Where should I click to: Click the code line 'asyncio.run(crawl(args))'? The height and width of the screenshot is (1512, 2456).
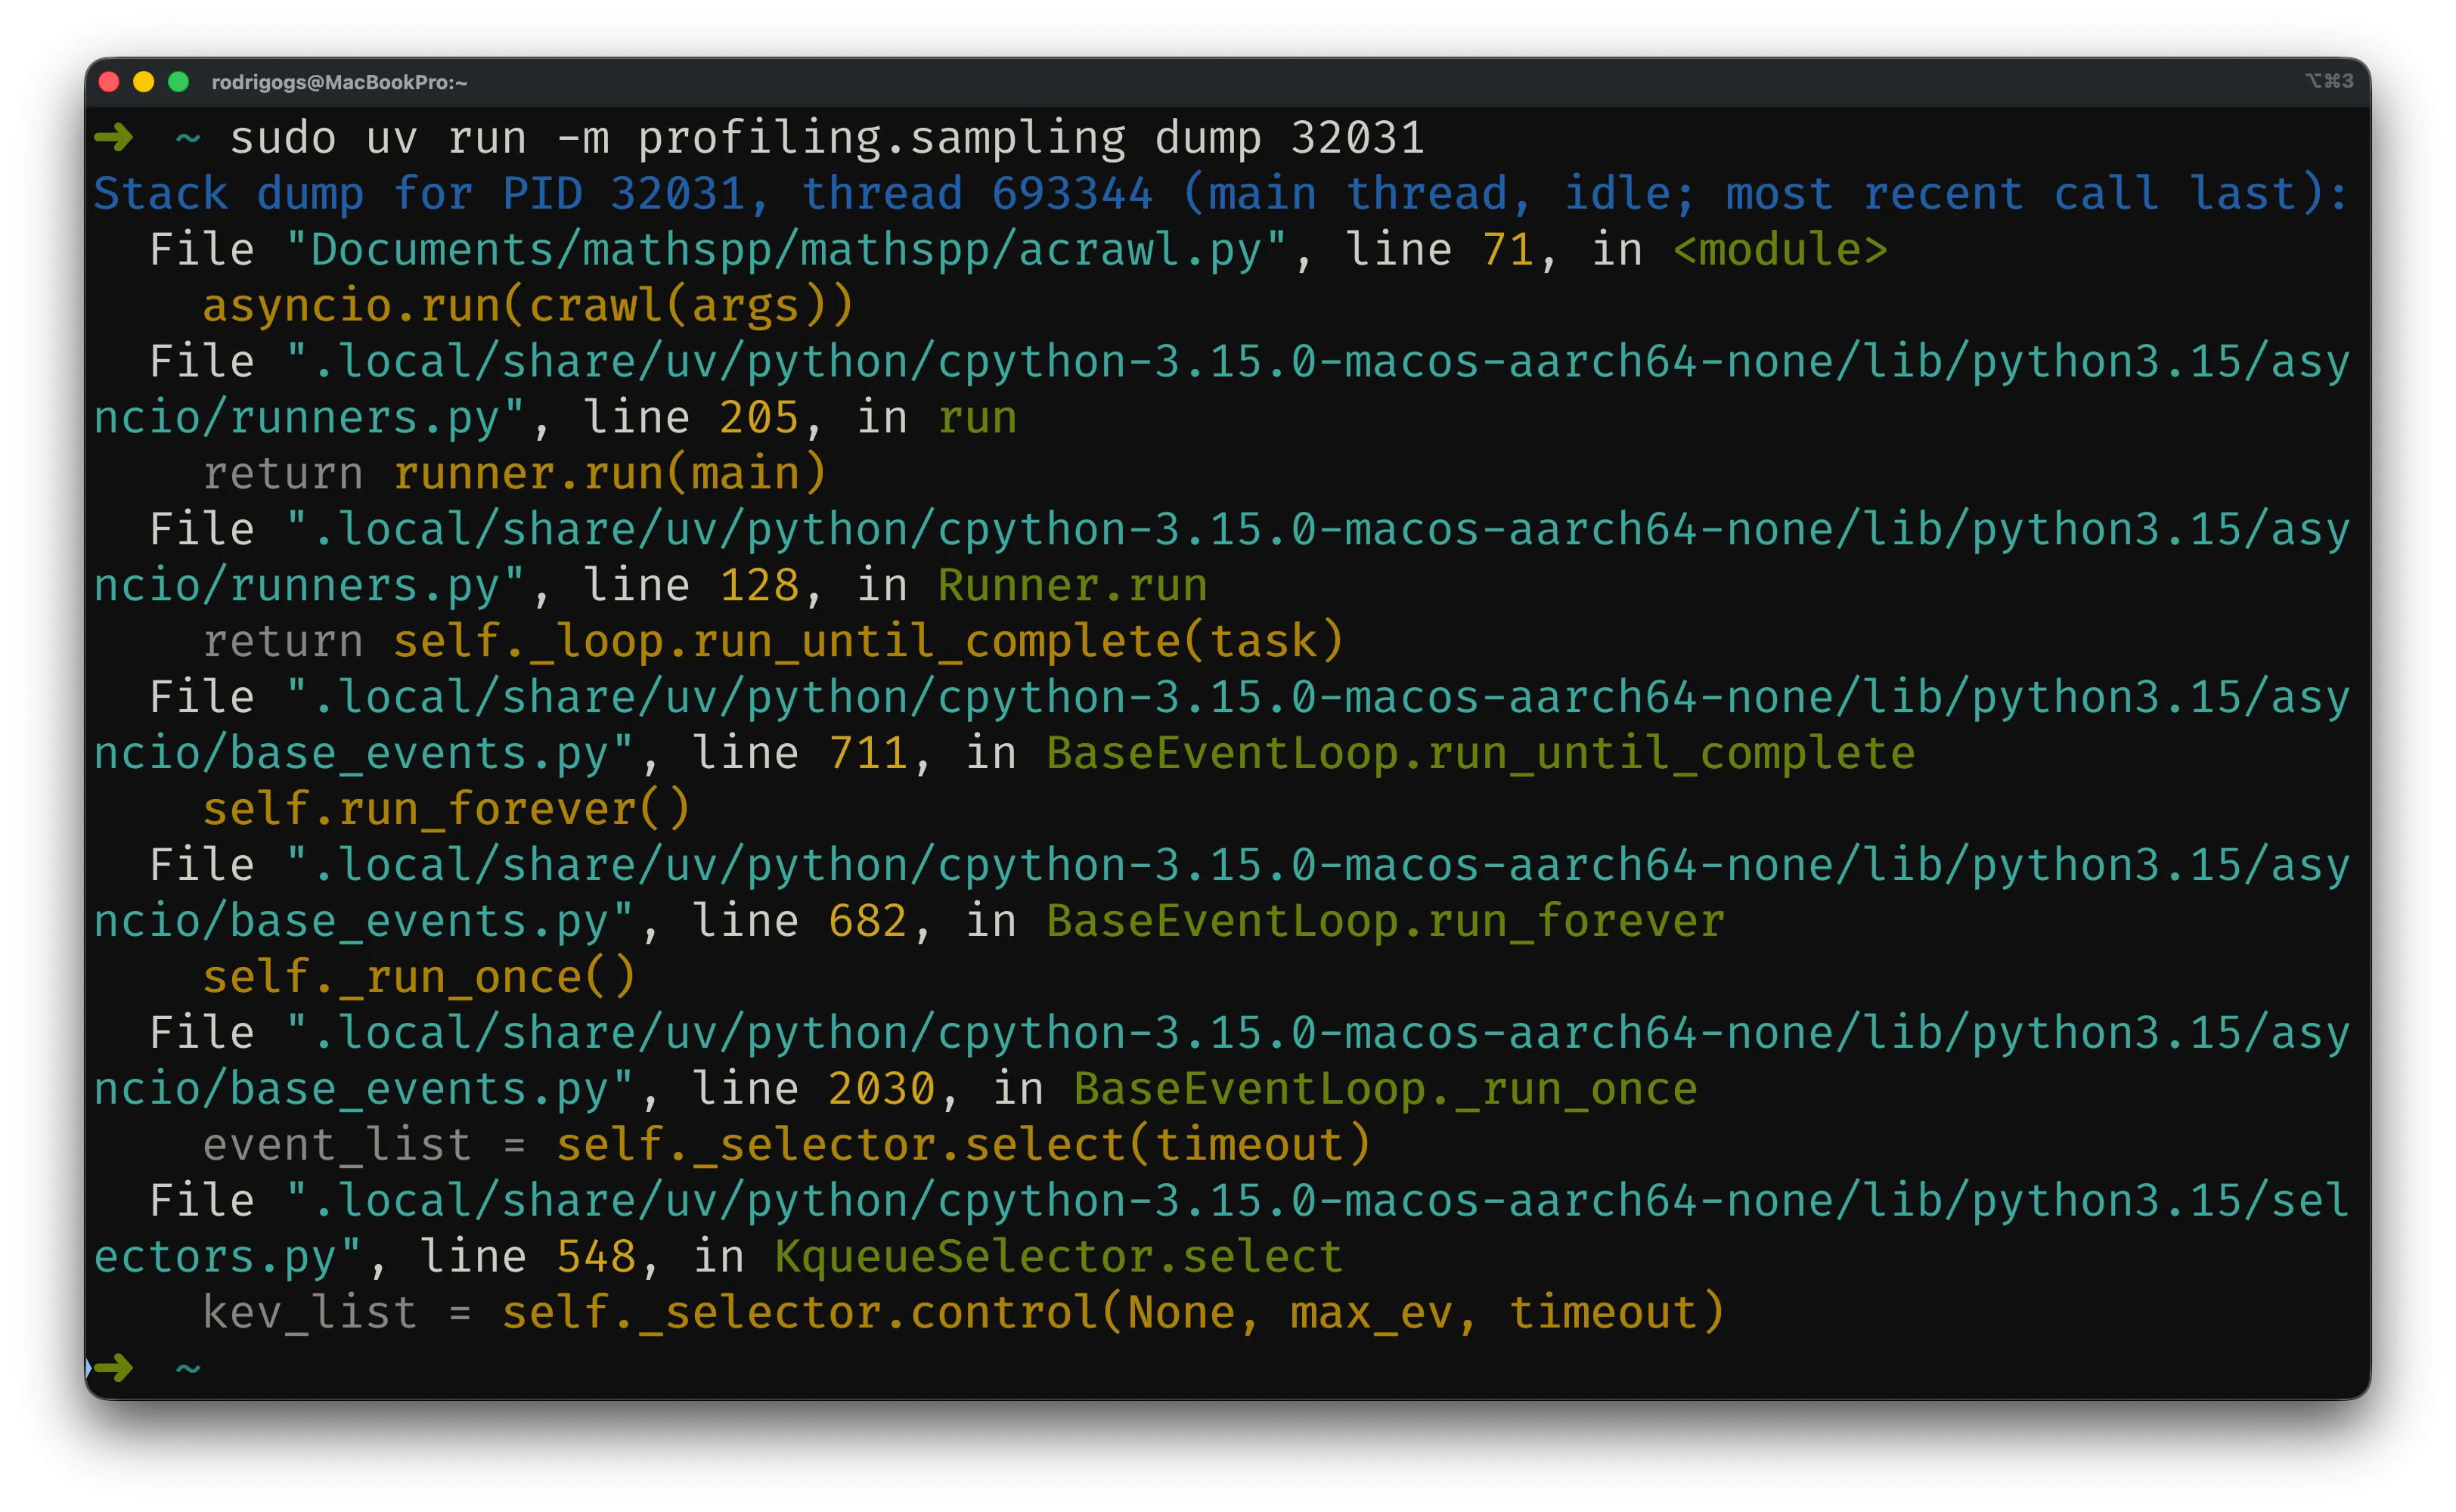pos(528,306)
